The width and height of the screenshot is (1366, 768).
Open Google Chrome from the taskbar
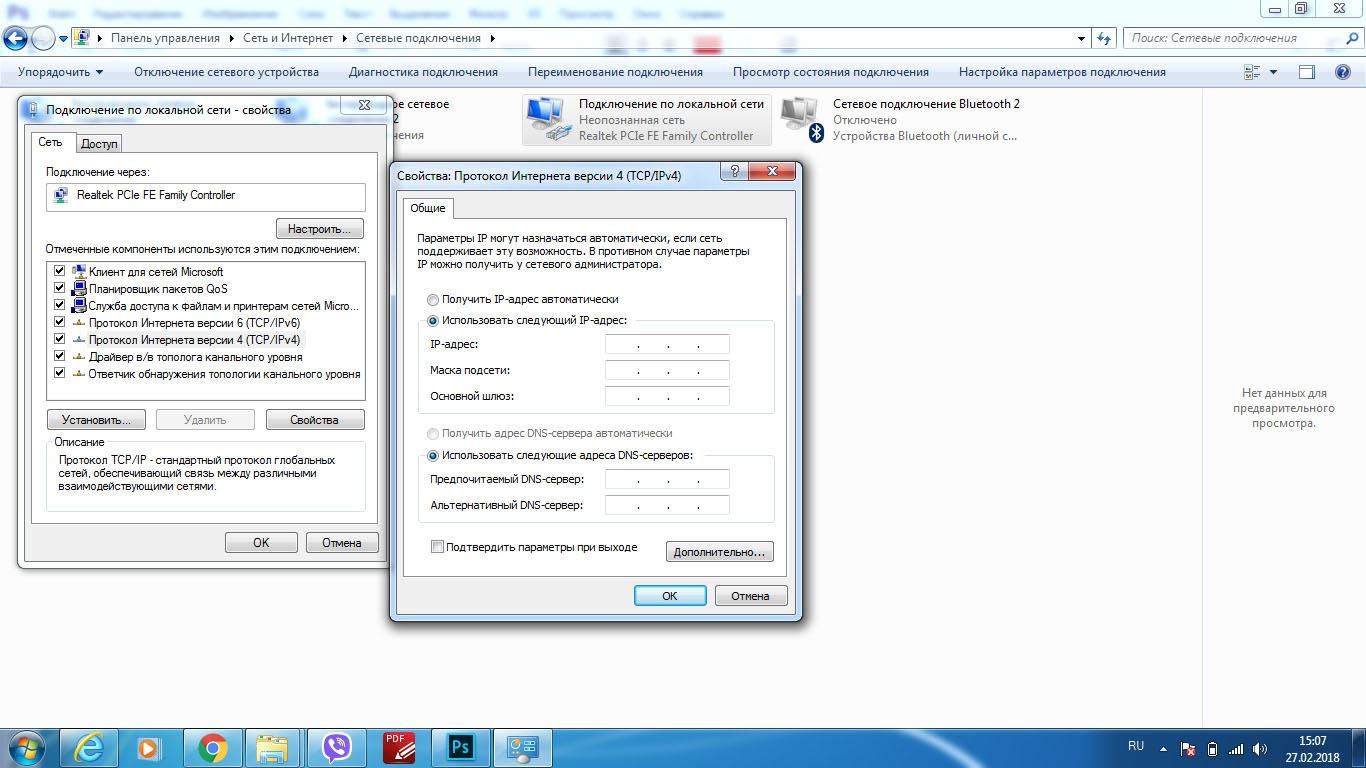point(212,747)
